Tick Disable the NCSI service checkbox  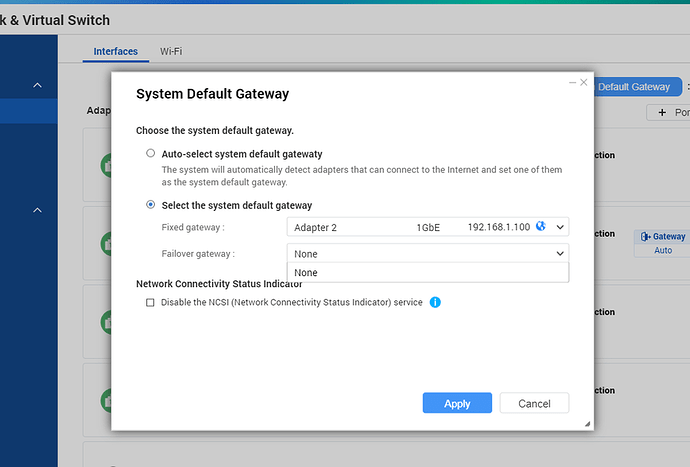point(150,302)
